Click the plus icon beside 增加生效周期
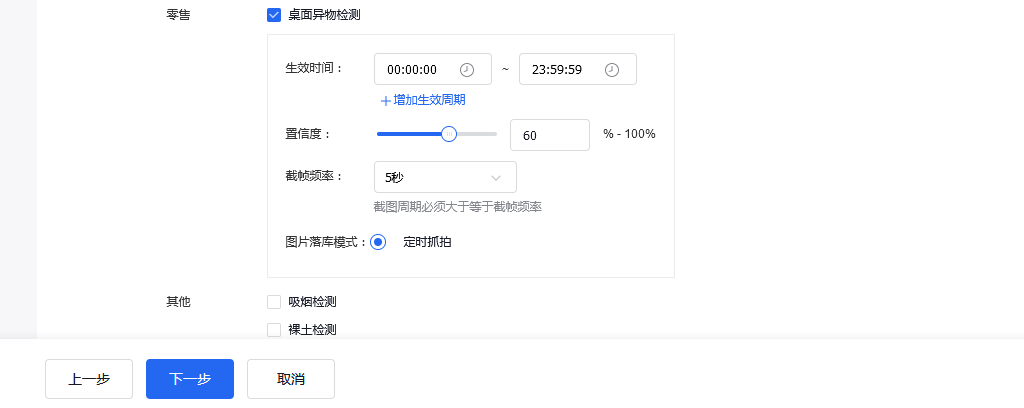 pos(385,101)
